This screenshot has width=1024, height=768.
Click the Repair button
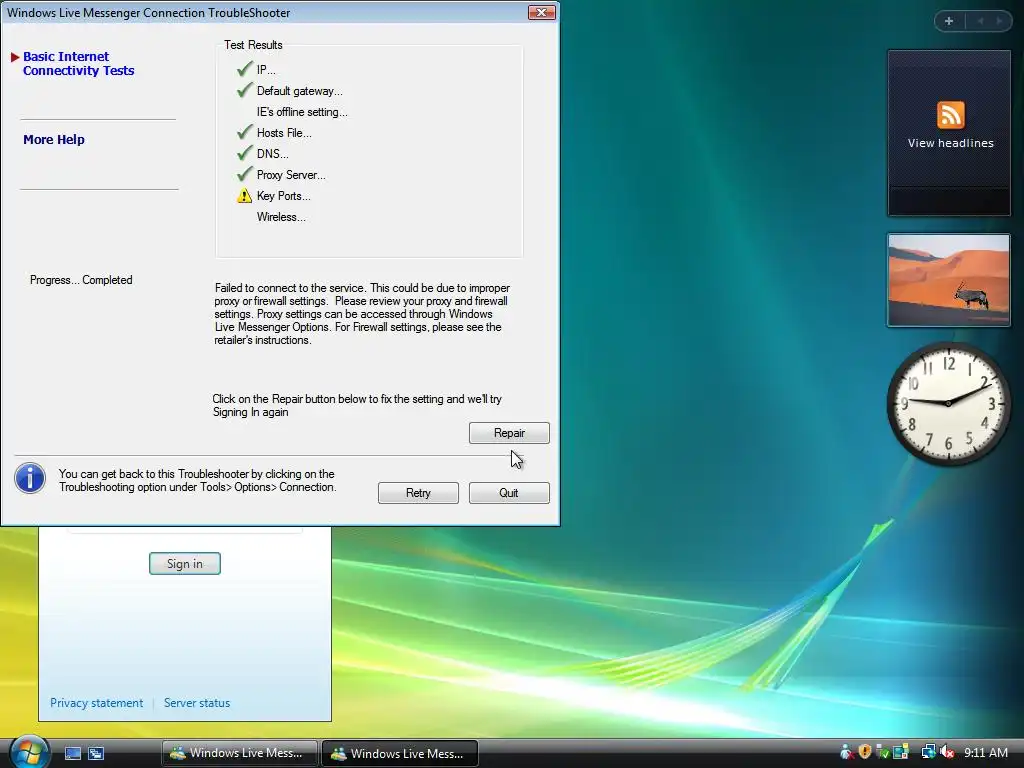click(509, 433)
